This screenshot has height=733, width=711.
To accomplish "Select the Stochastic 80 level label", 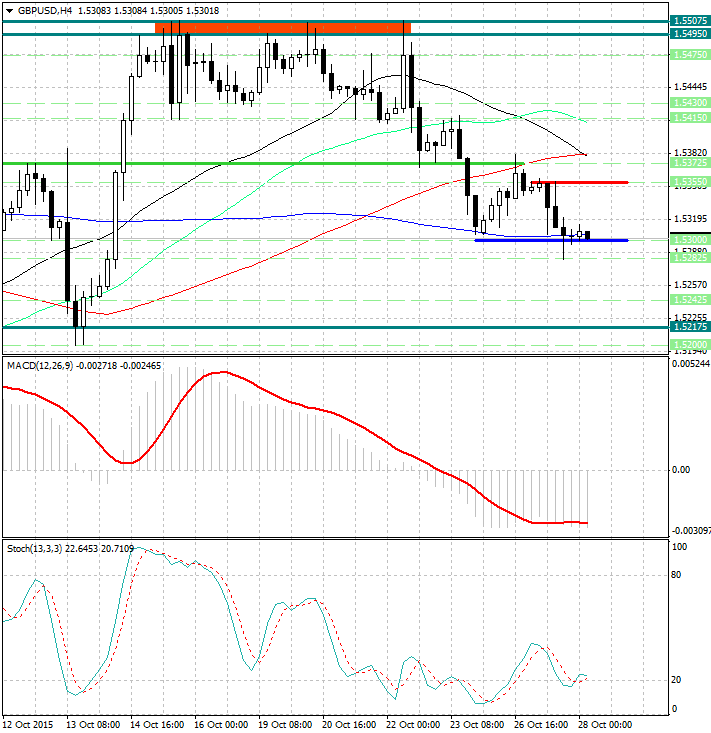I will point(676,575).
